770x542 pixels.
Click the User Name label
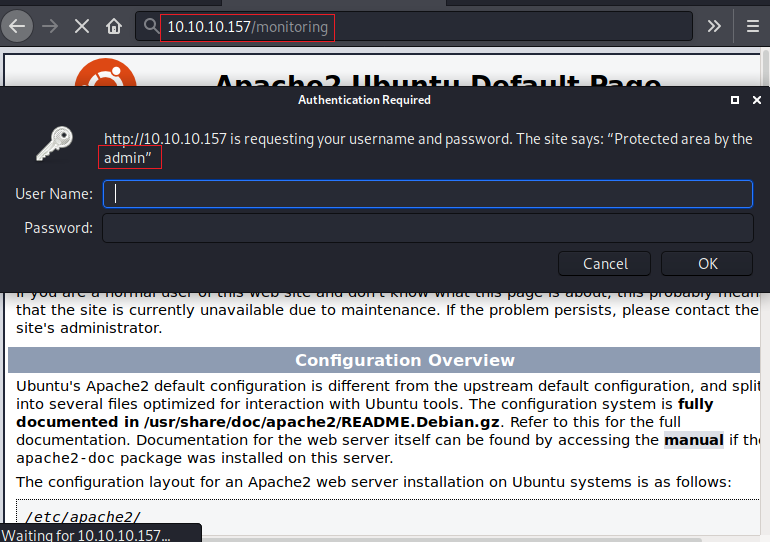click(x=54, y=194)
